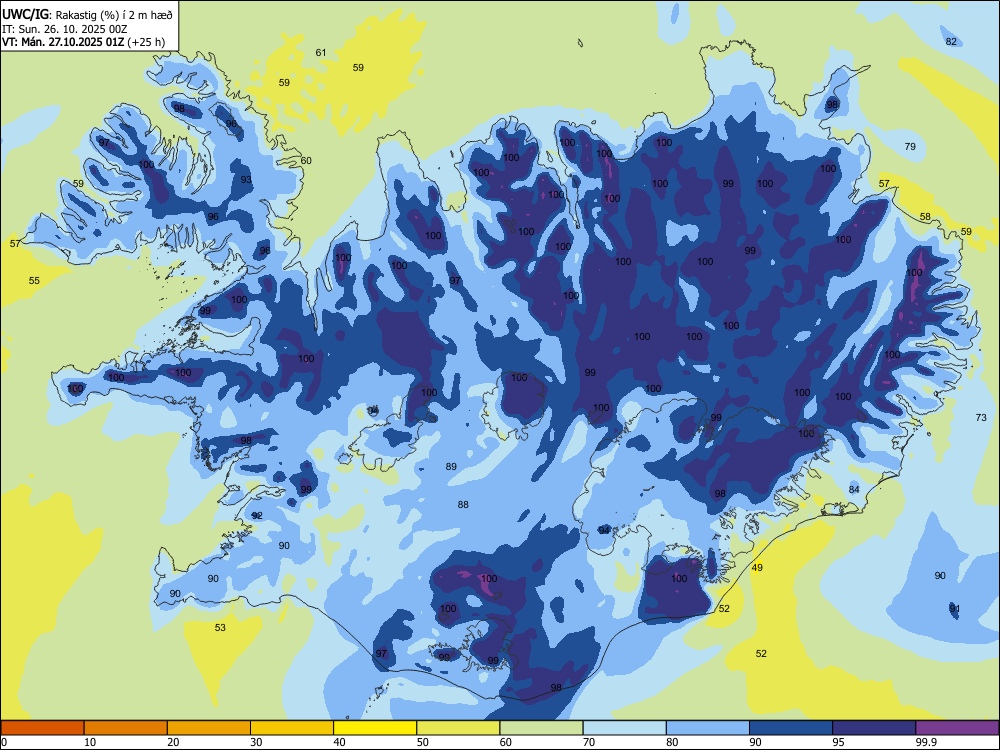Viewport: 1000px width, 750px height.
Task: Click the '55' humidity value on map
Action: 34,281
